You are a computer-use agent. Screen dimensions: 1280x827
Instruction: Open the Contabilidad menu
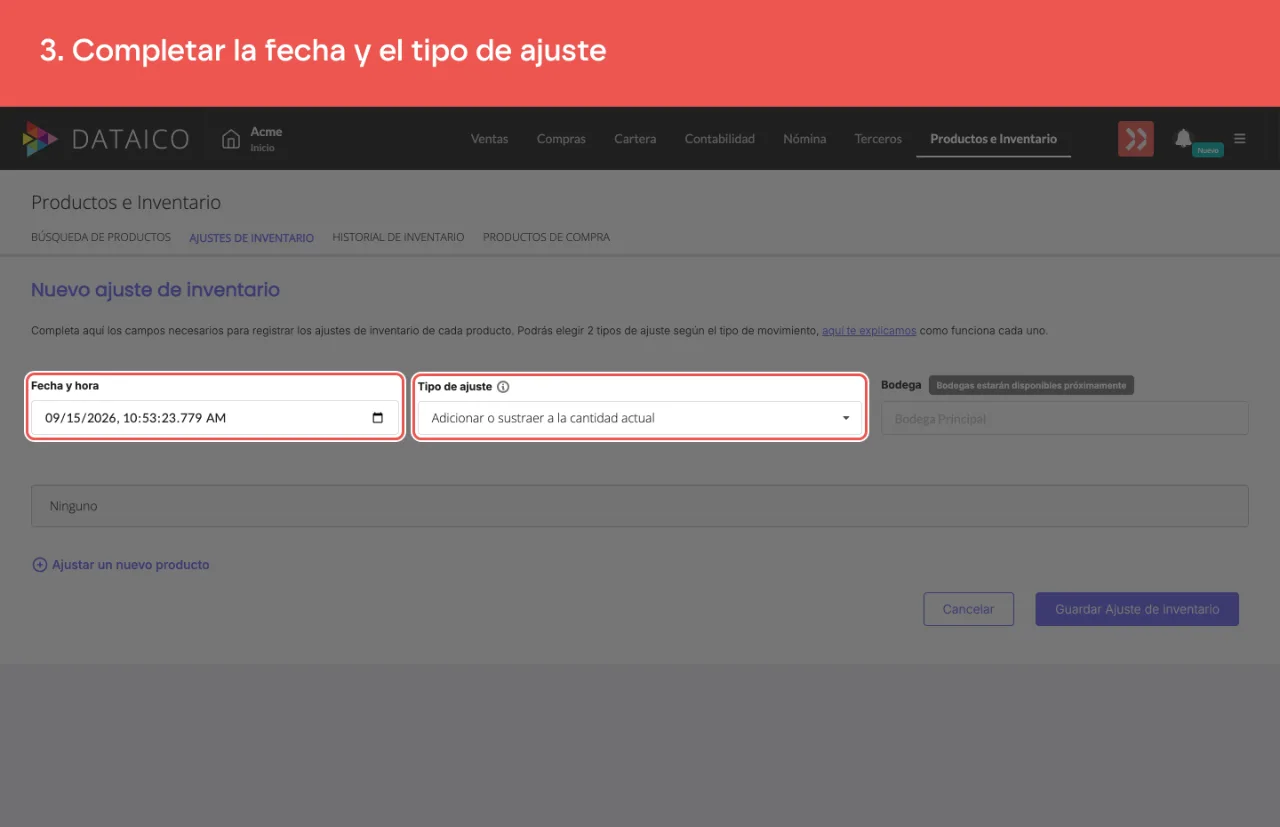click(720, 139)
